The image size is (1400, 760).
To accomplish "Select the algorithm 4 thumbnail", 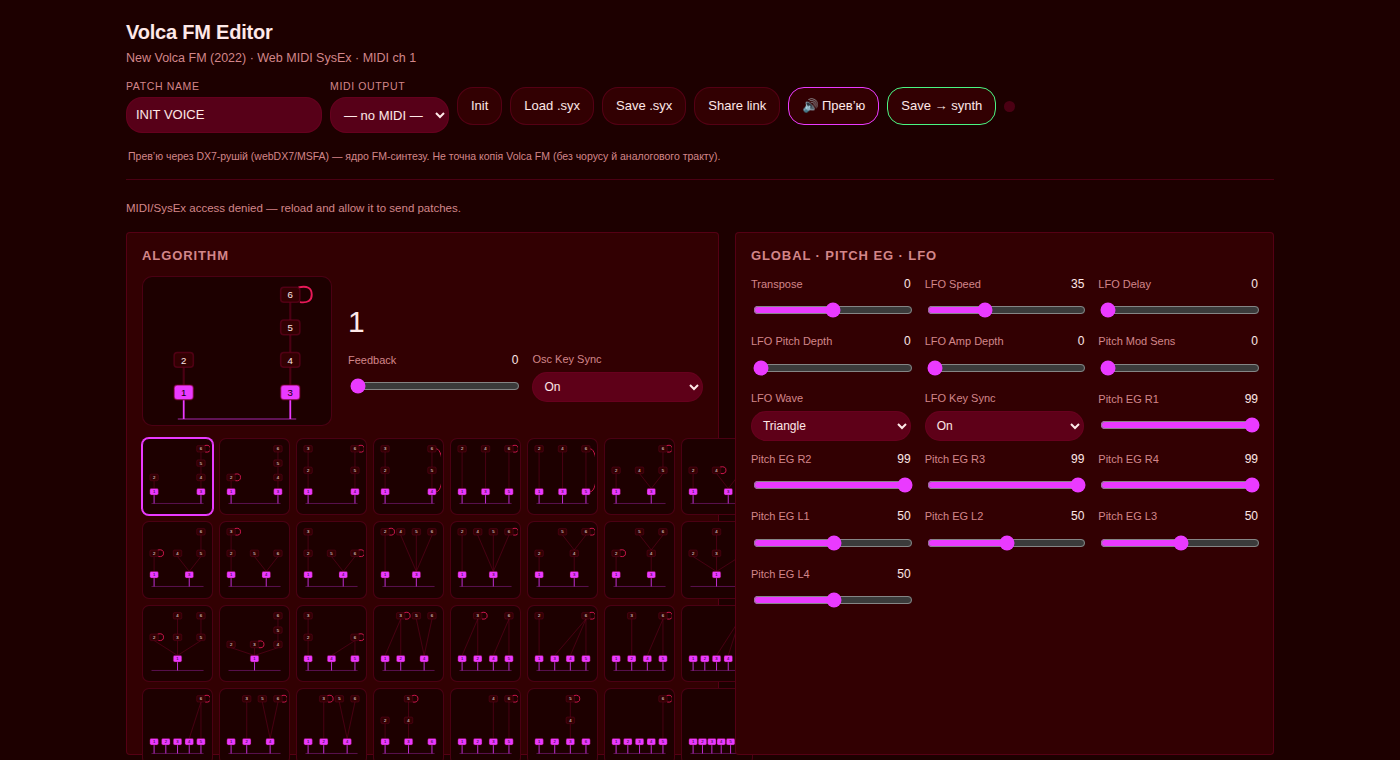I will (x=408, y=476).
